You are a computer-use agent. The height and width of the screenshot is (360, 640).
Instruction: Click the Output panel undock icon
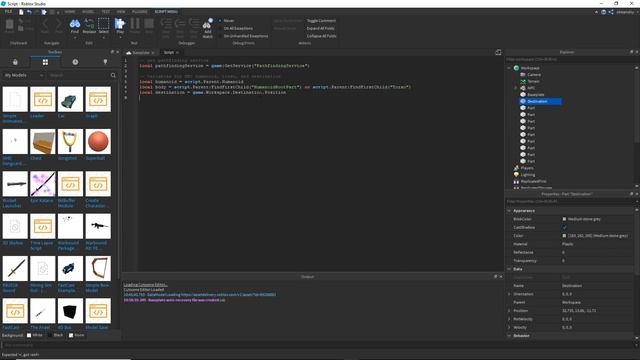496,276
